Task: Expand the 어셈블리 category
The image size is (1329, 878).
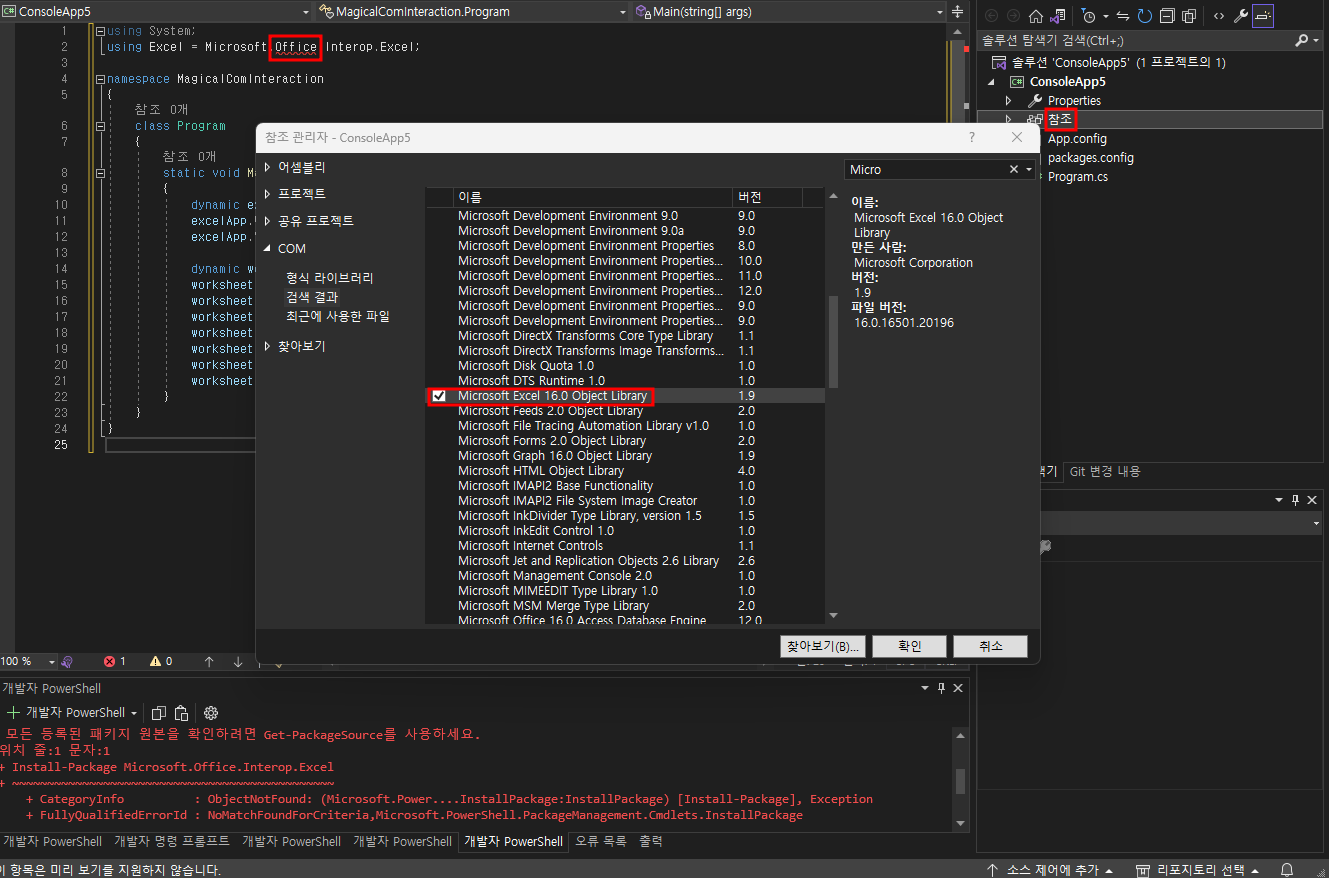Action: point(267,167)
